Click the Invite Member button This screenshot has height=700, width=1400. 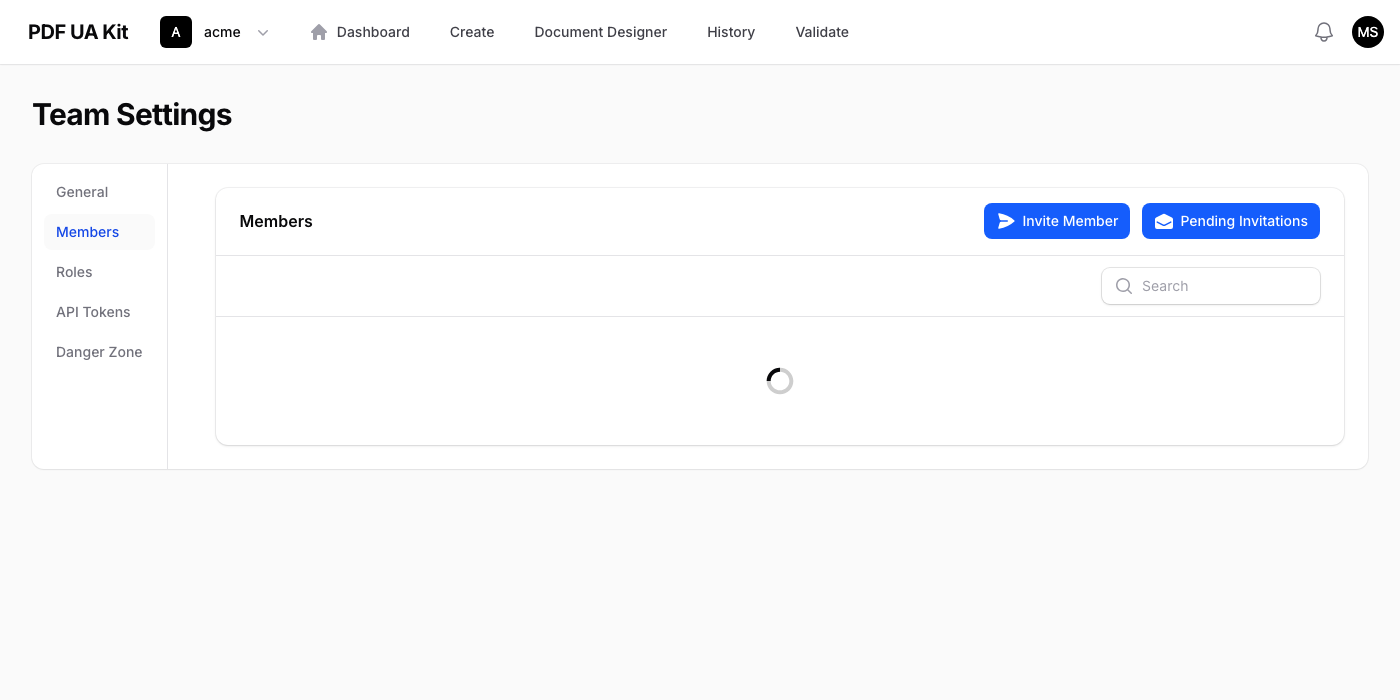[x=1056, y=220]
